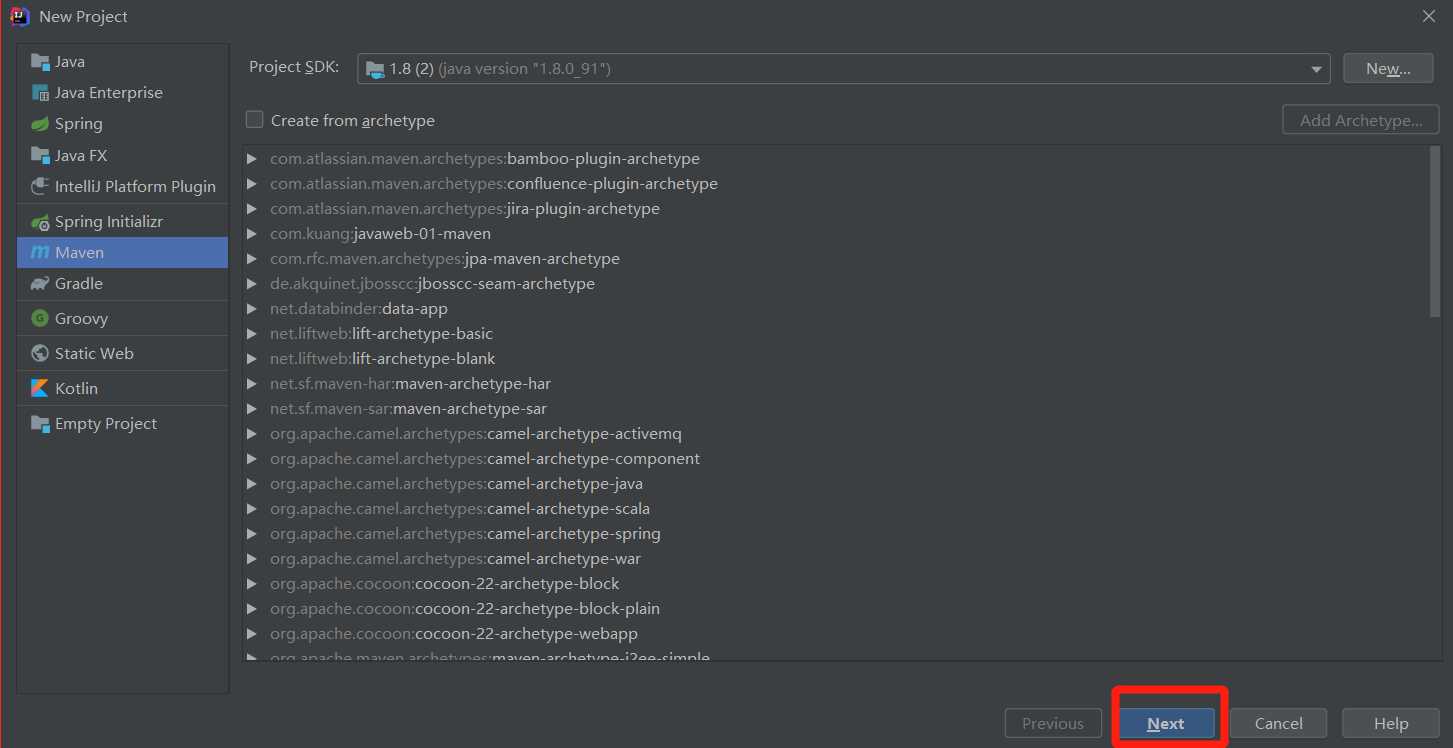Image resolution: width=1453 pixels, height=748 pixels.
Task: Select maven-archetype-sar row
Action: 836,409
